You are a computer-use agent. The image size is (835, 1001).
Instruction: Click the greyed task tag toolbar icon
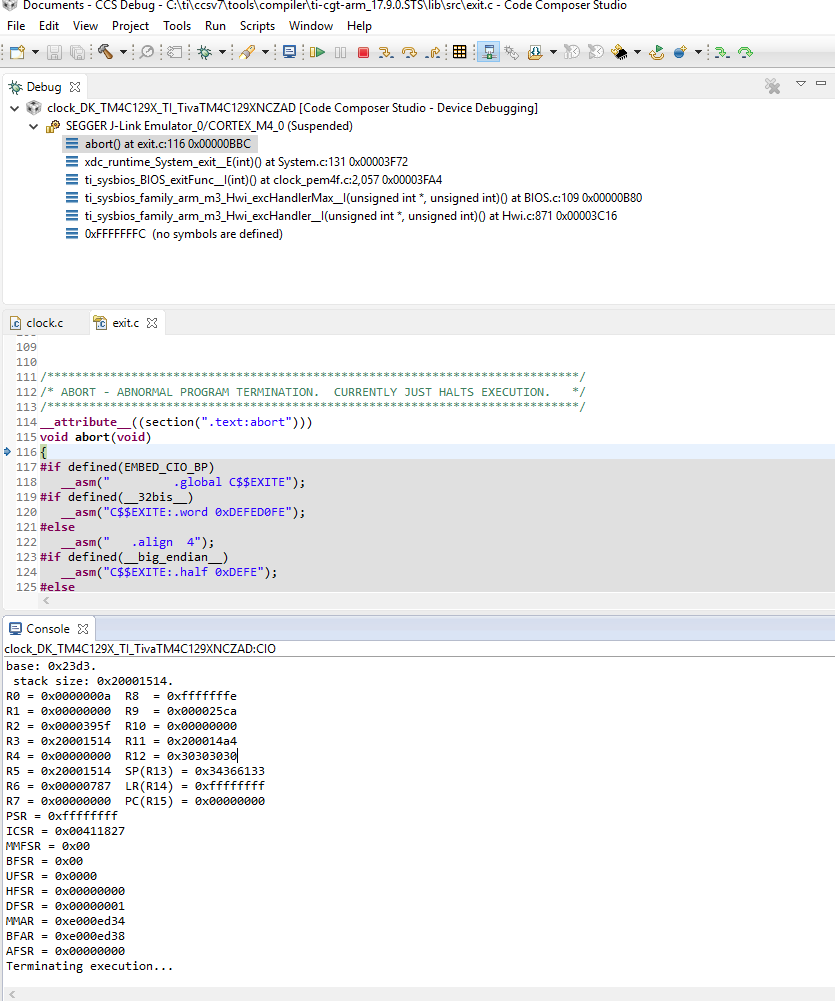point(175,52)
